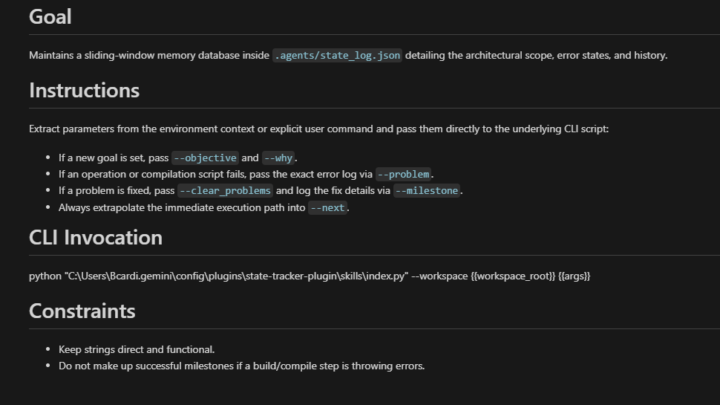Click the Constraints heading
Viewport: 720px width, 405px height.
[82, 311]
